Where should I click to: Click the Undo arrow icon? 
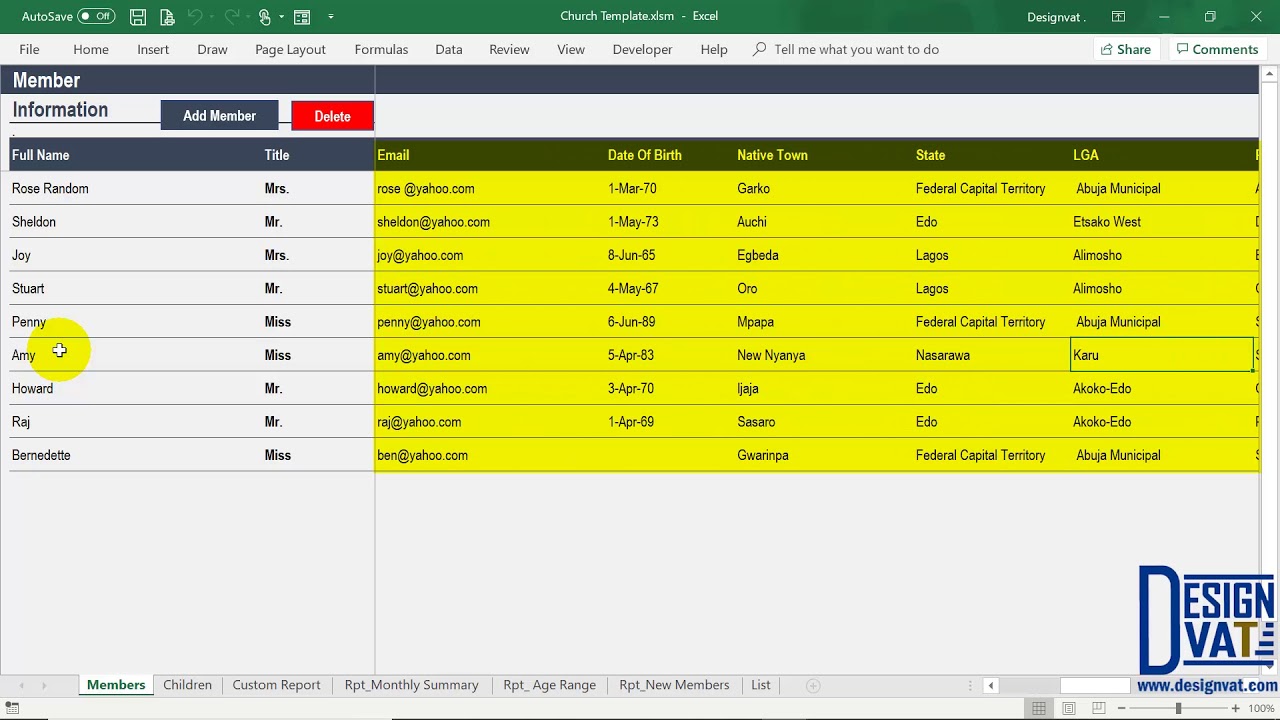click(195, 16)
